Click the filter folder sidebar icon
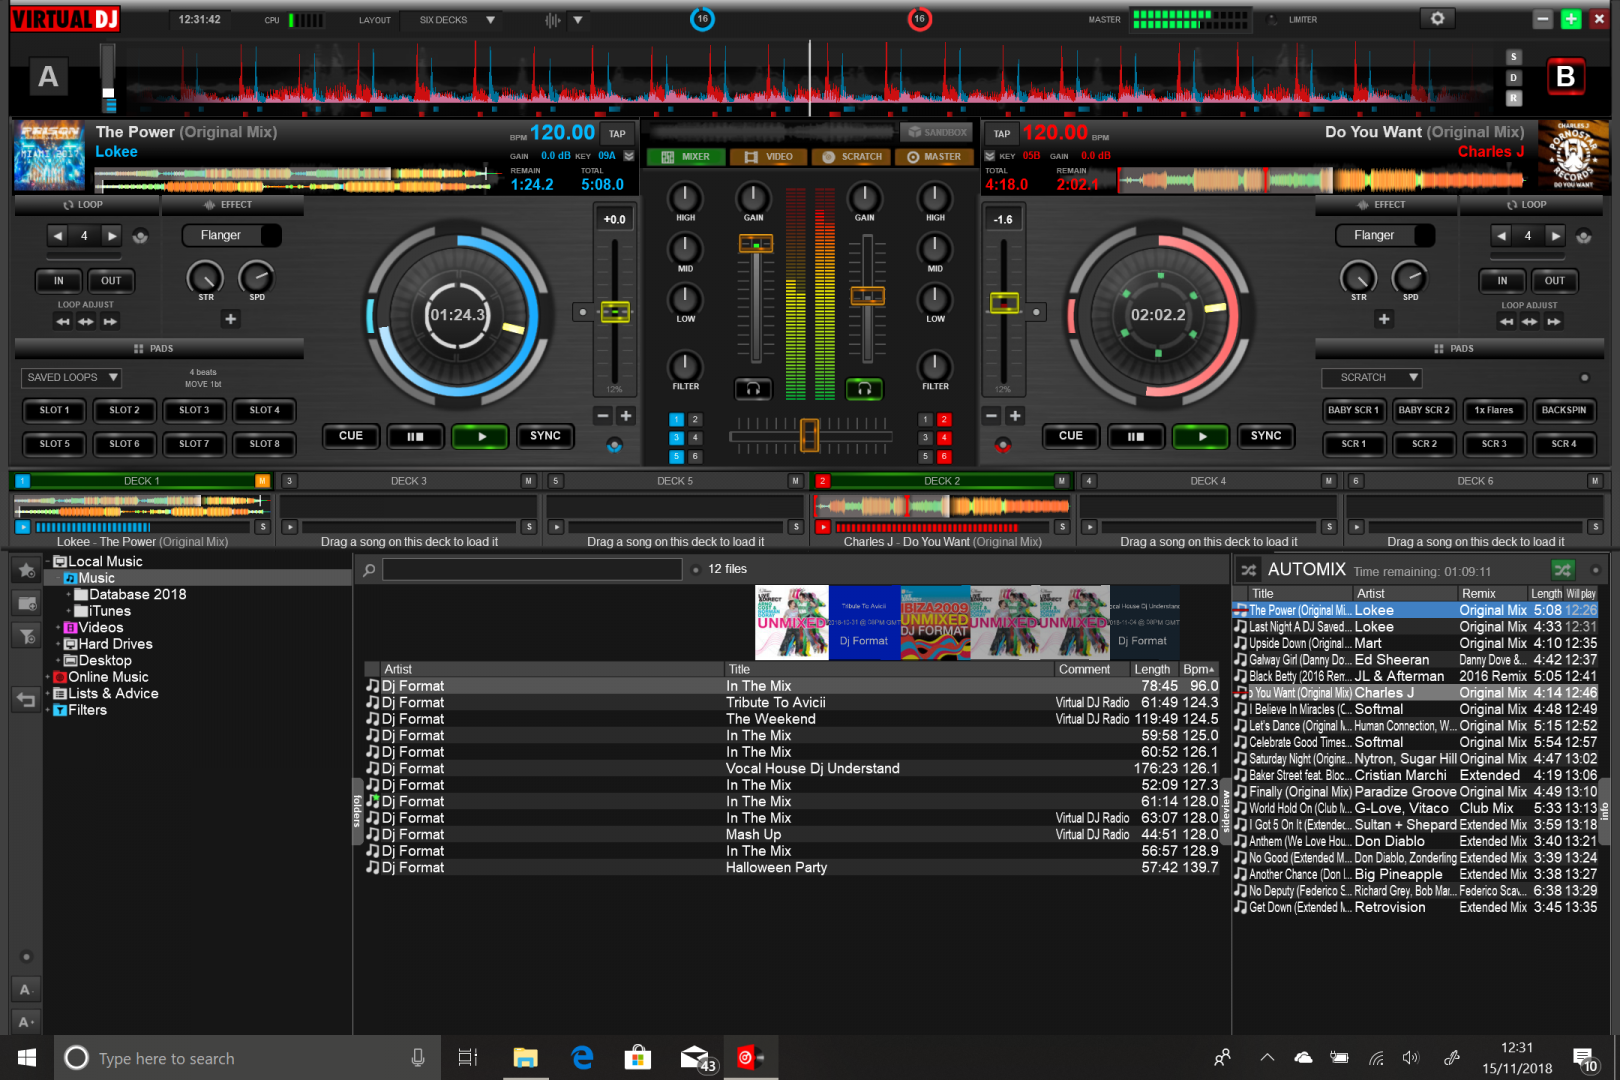This screenshot has height=1080, width=1620. pyautogui.click(x=26, y=636)
